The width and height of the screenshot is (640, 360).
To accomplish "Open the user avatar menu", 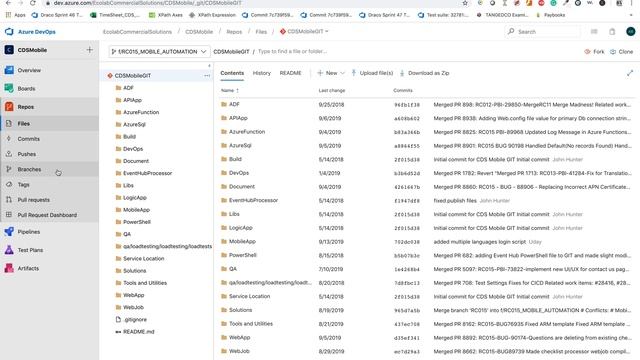I will 631,31.
